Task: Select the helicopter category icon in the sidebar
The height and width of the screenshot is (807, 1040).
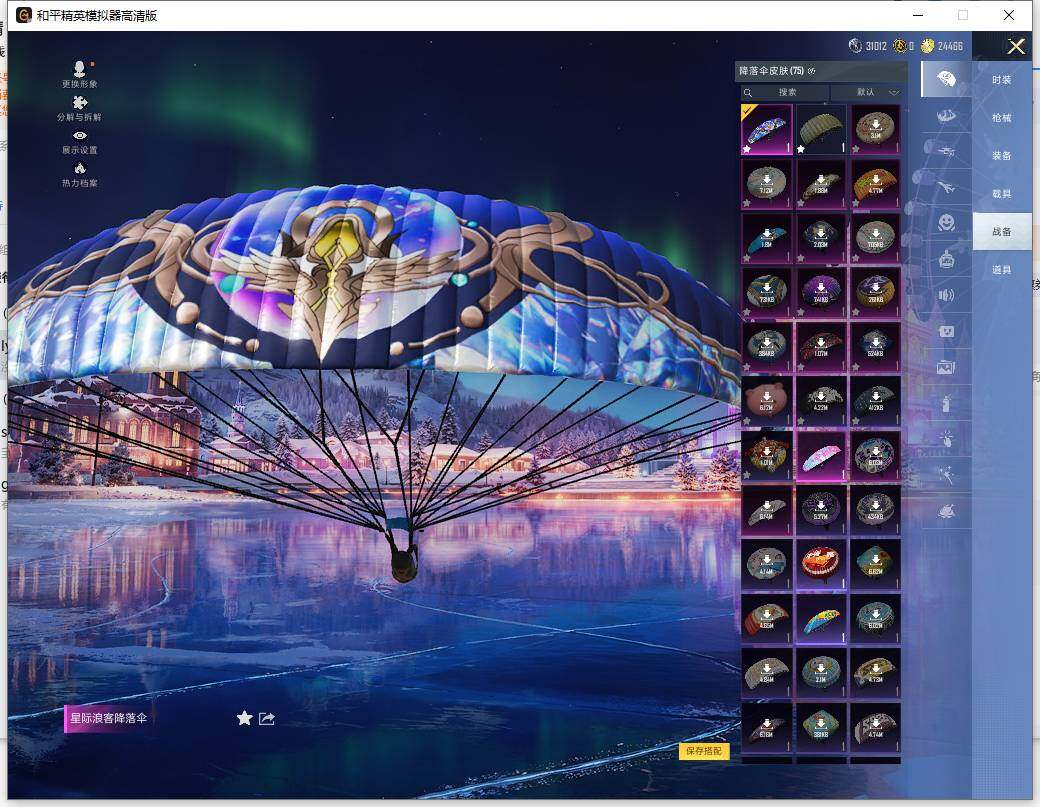Action: pos(946,152)
